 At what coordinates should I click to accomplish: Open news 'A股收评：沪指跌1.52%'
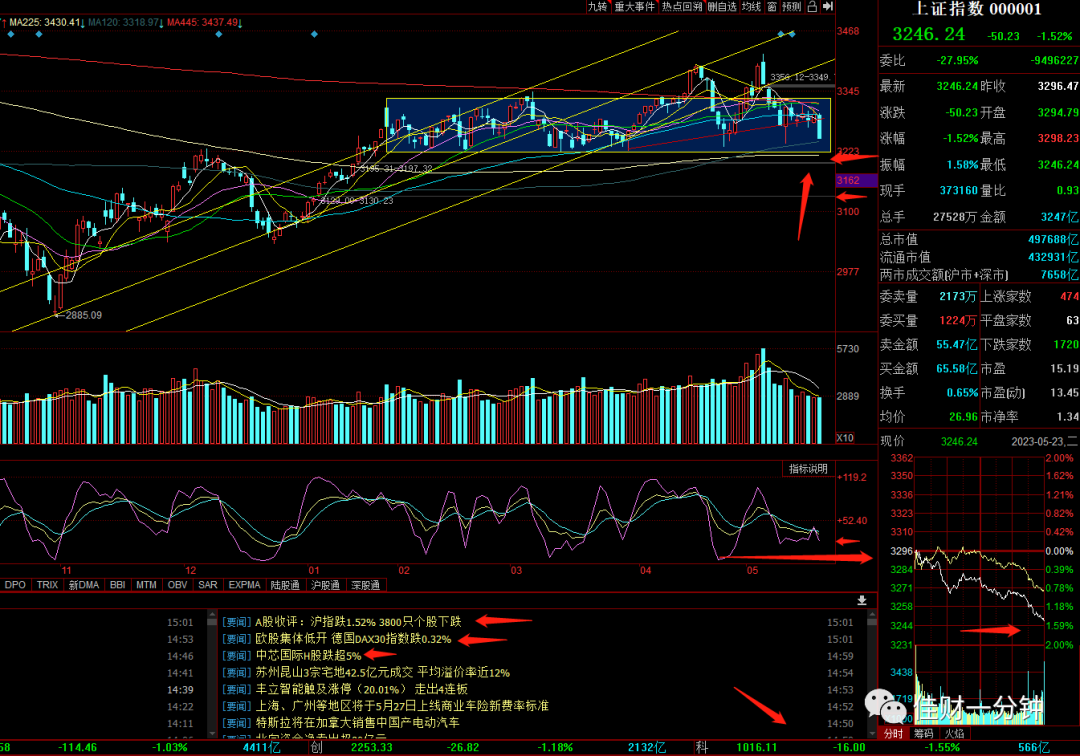pos(358,622)
